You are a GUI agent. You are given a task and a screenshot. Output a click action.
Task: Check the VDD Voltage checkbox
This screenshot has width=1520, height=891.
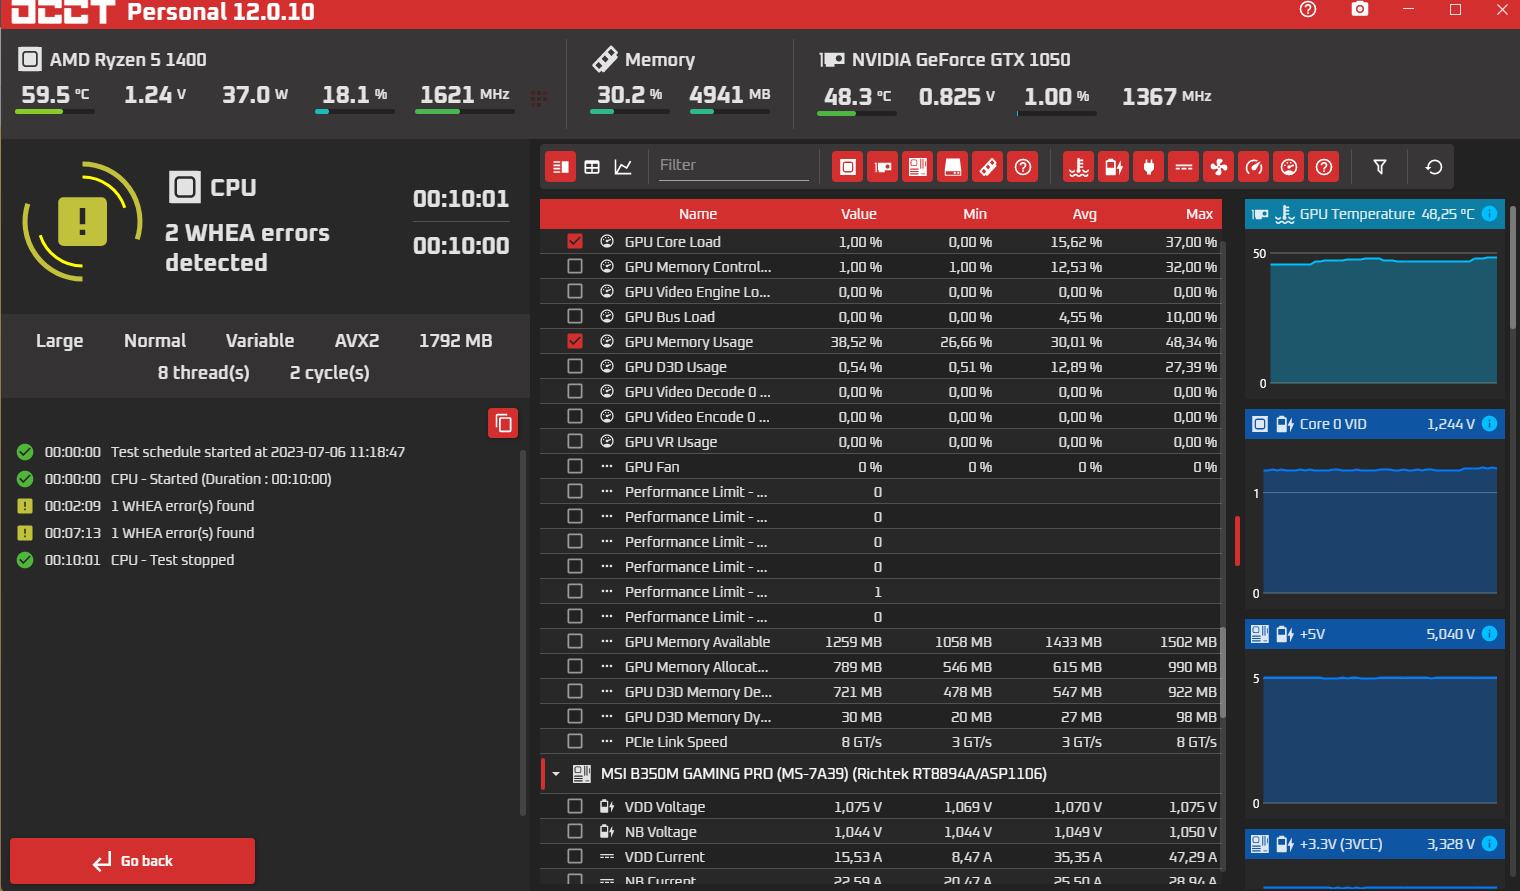575,806
